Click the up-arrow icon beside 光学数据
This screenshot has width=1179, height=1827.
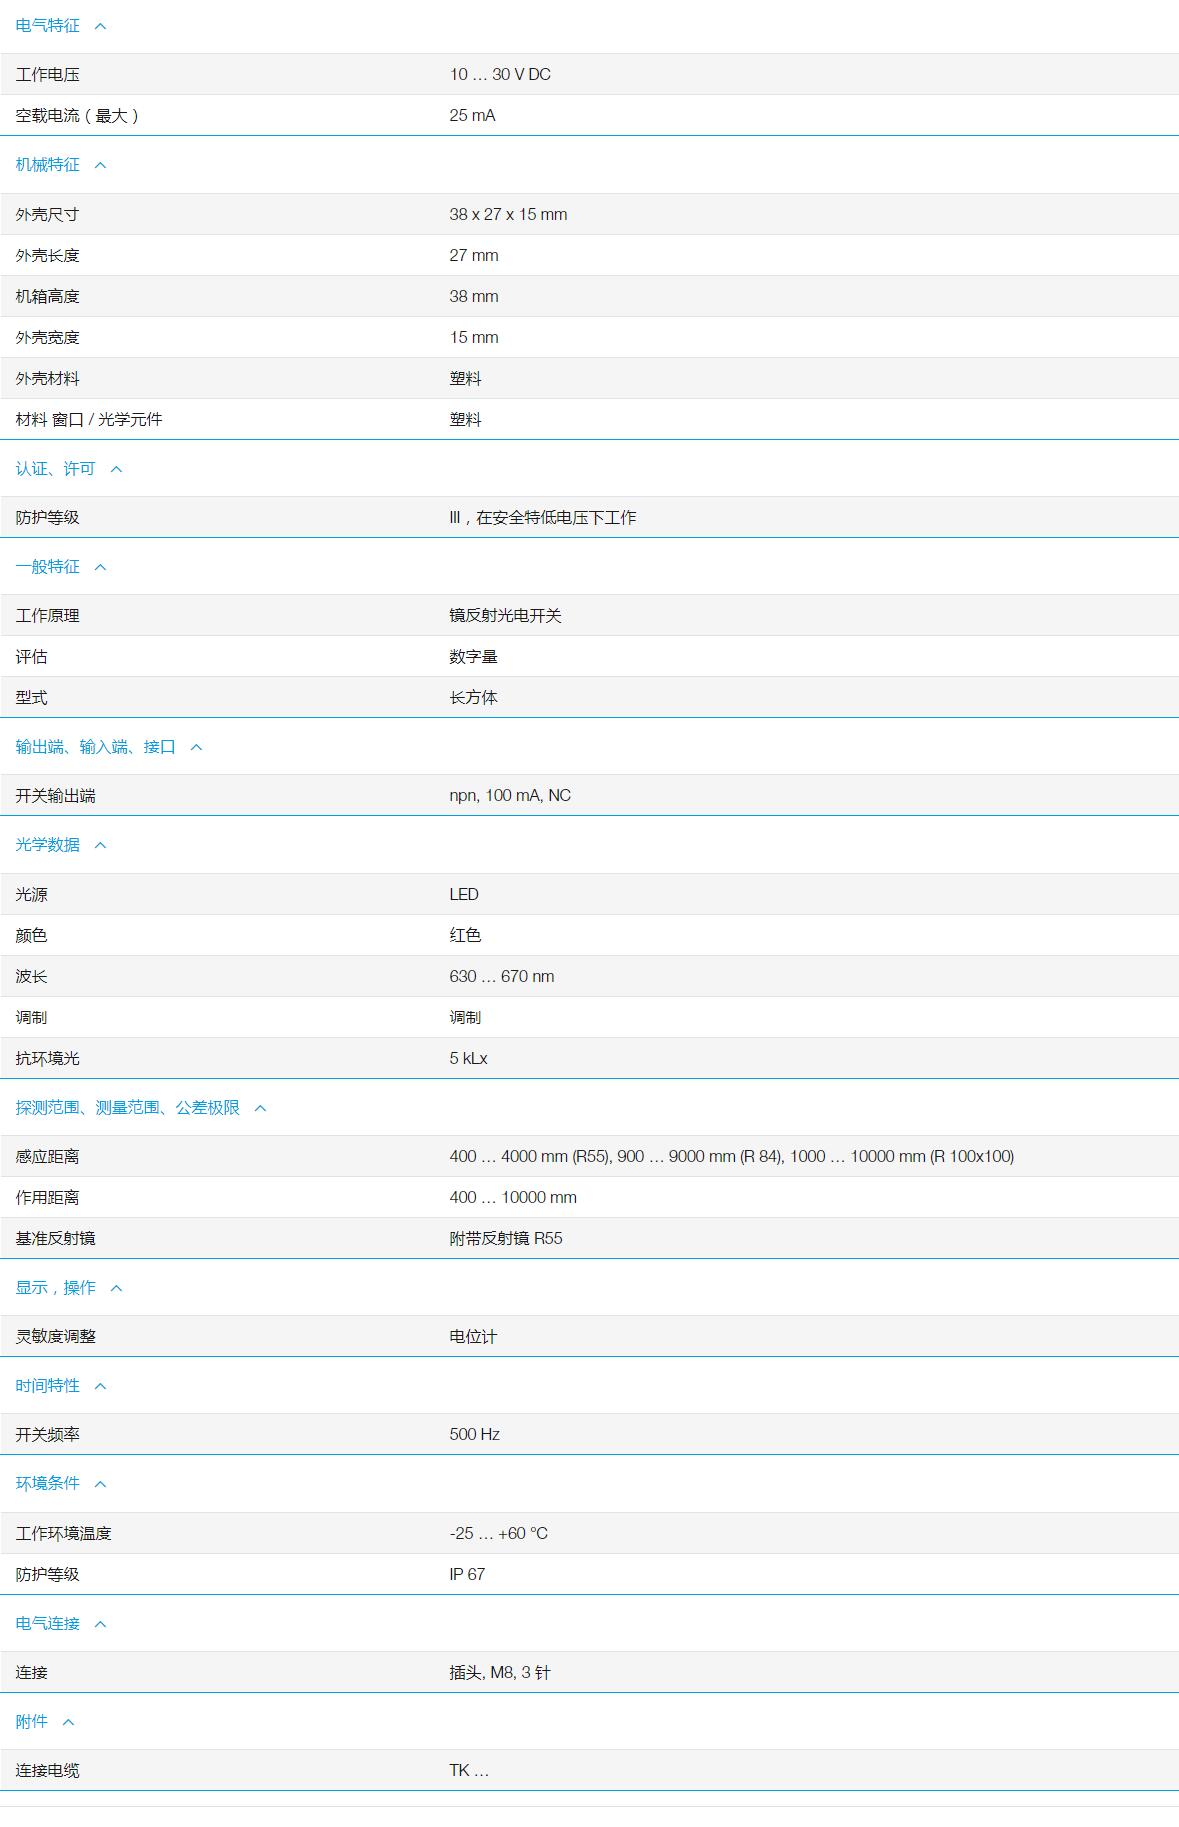point(100,845)
